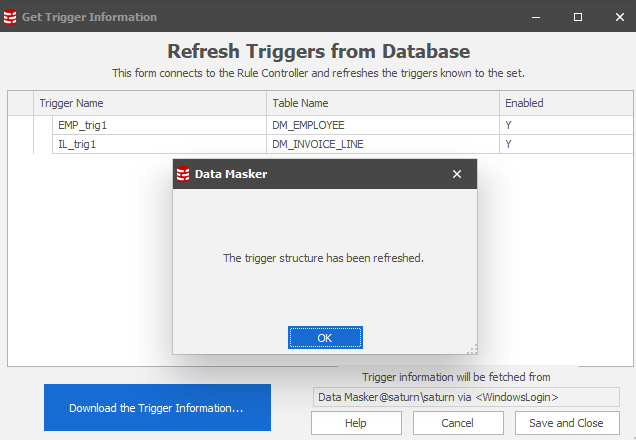
Task: Maximize the Get Trigger Information window
Action: (x=578, y=17)
